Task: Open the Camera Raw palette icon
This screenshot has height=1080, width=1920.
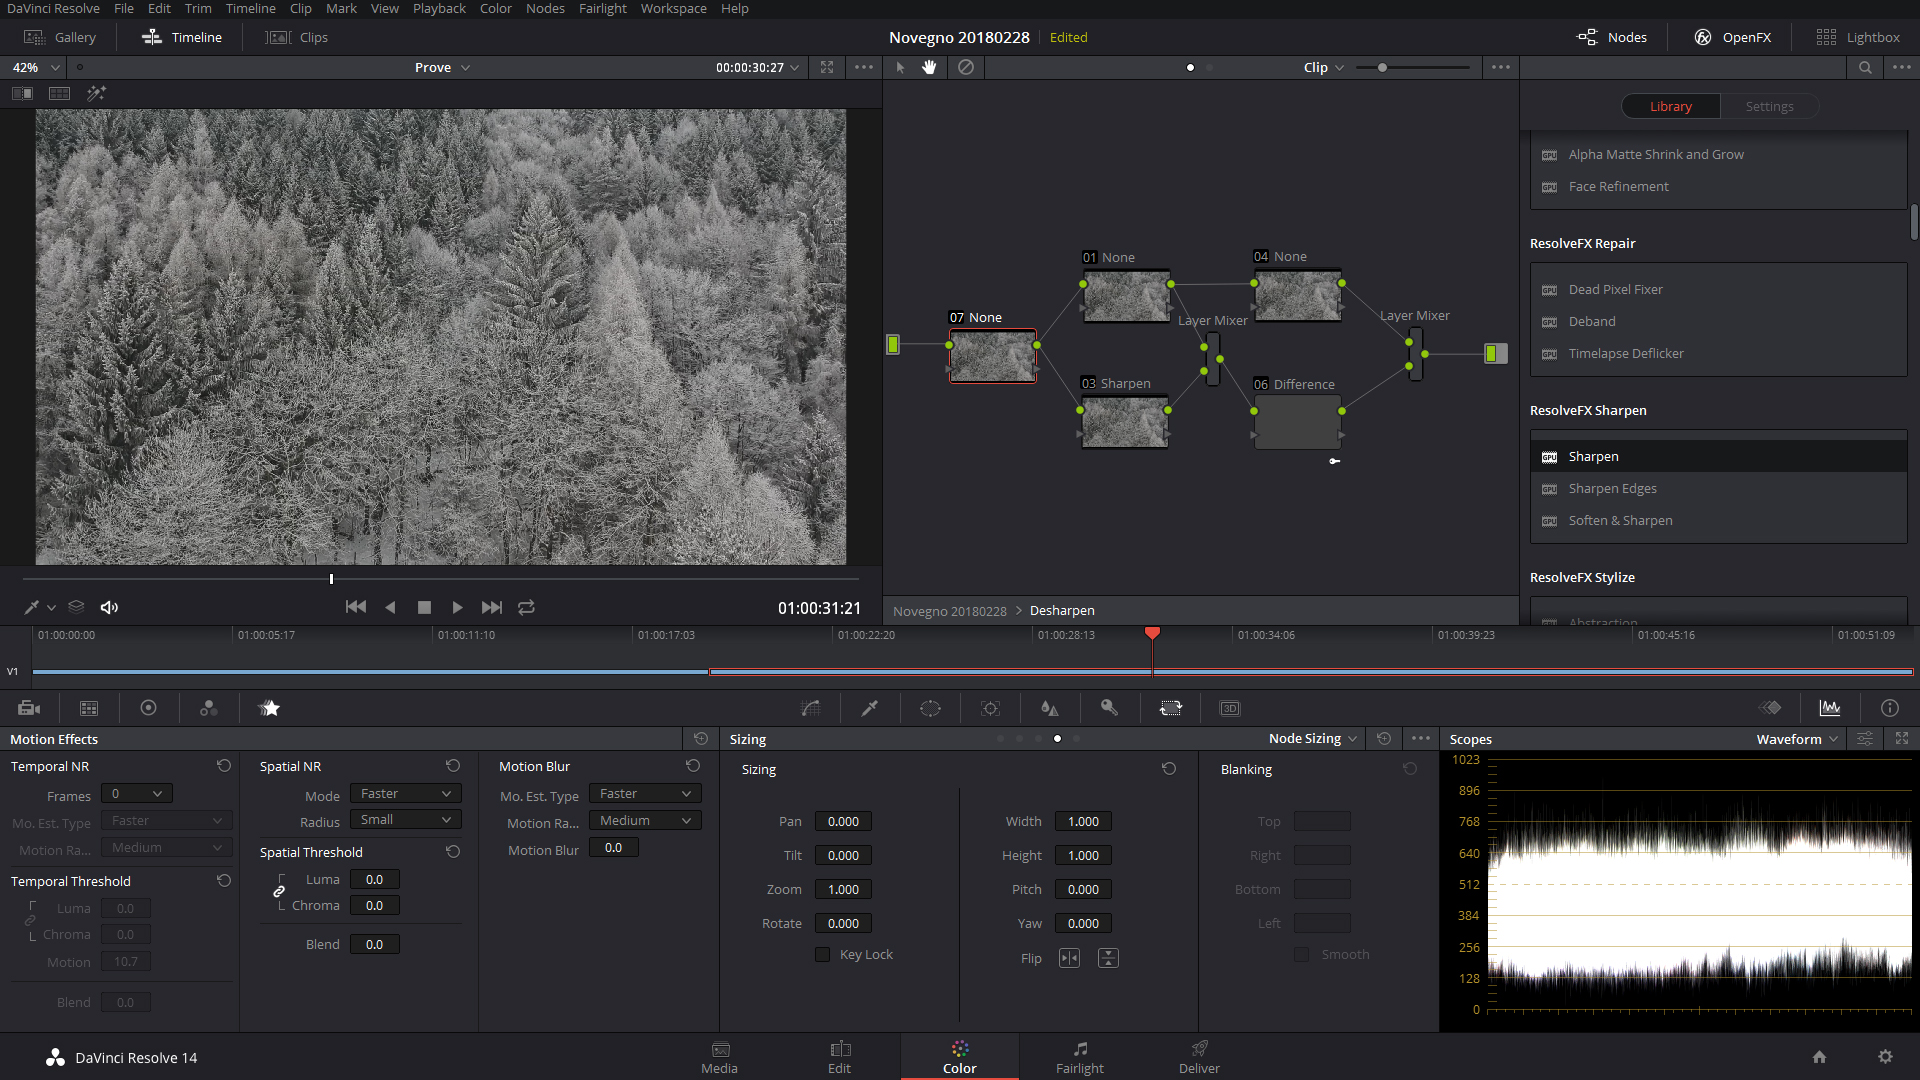Action: tap(29, 708)
